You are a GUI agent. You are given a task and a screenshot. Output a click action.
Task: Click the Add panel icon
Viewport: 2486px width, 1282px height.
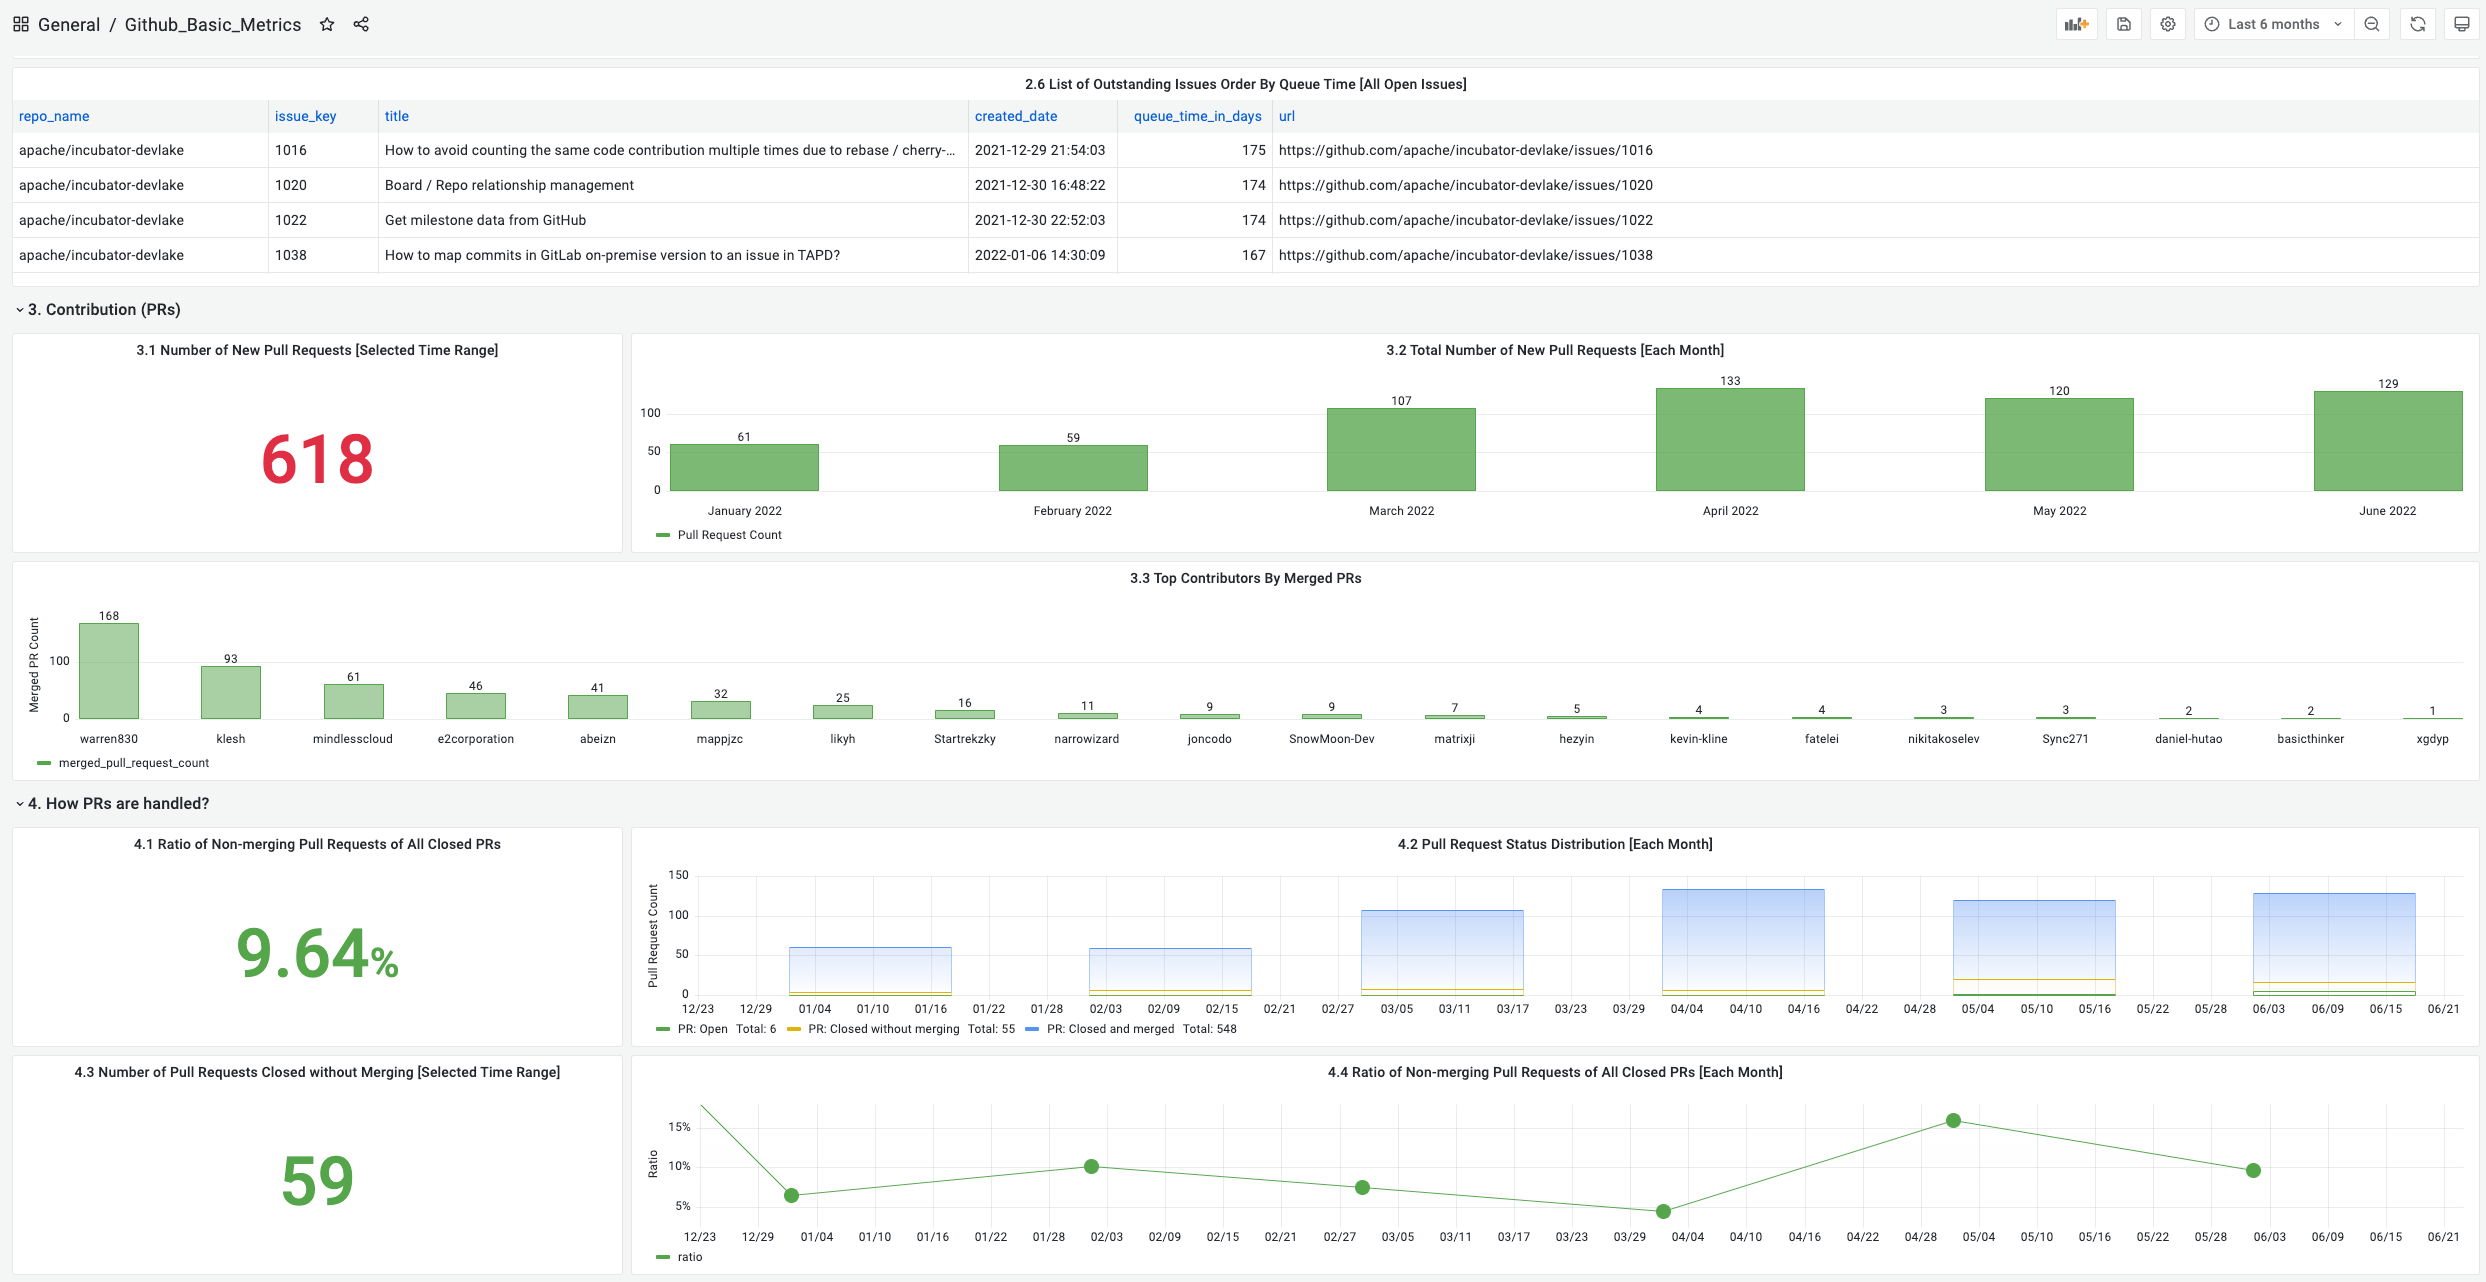pos(2077,24)
